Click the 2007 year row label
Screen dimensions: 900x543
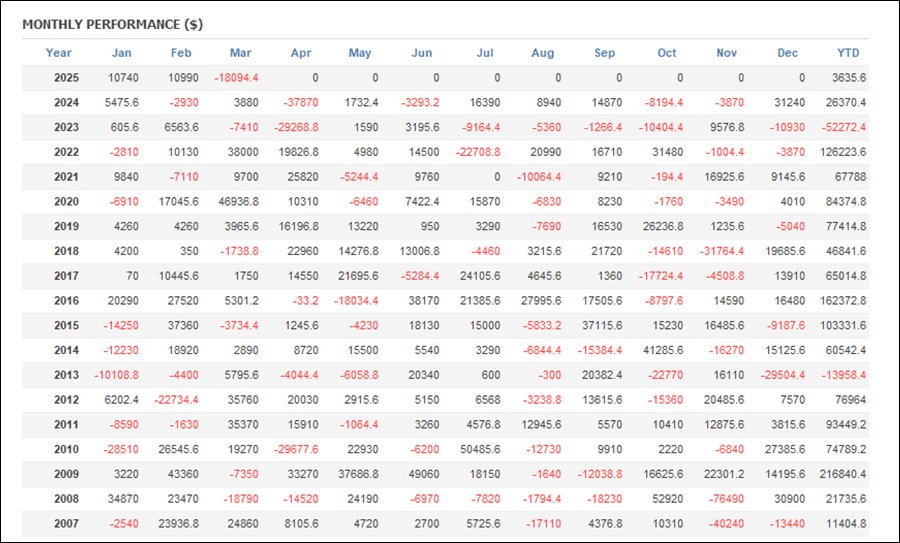67,523
